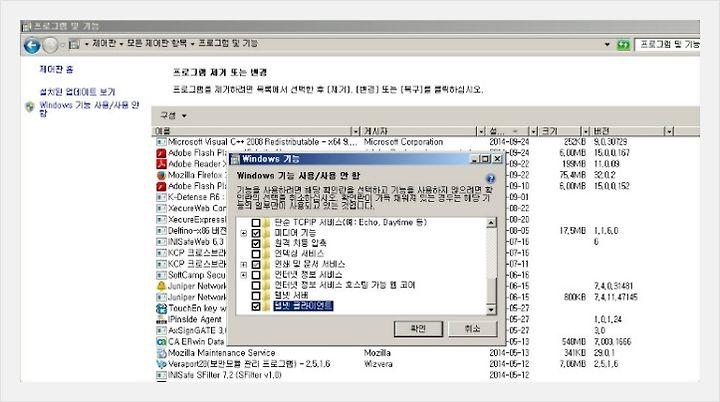Select the 모든 제어판 항목 breadcrumb

(x=157, y=44)
